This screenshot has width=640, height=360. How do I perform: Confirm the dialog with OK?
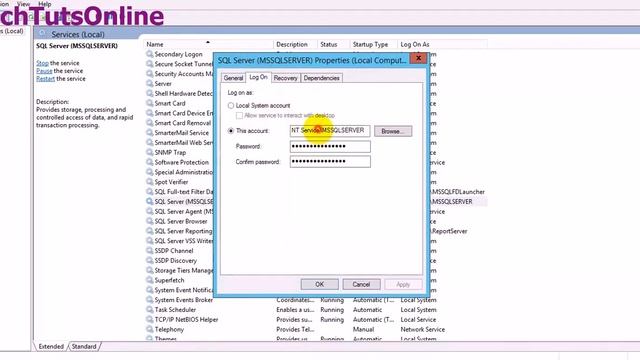coord(320,284)
